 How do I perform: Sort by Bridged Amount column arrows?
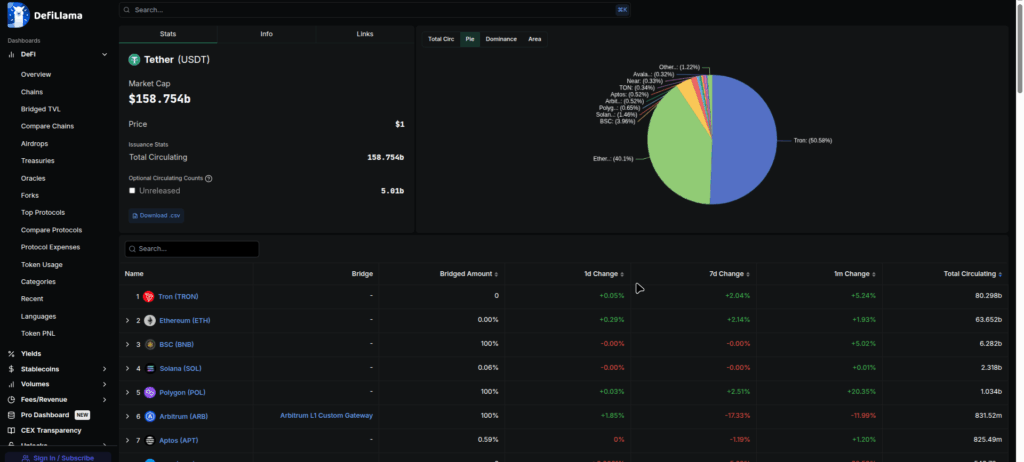(496, 274)
